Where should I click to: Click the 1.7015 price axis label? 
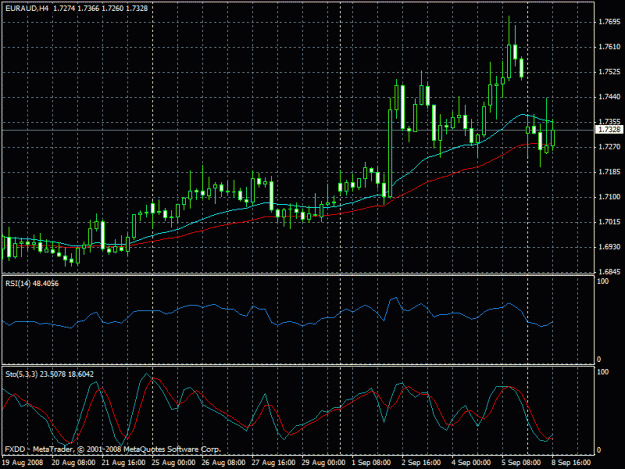click(x=609, y=222)
